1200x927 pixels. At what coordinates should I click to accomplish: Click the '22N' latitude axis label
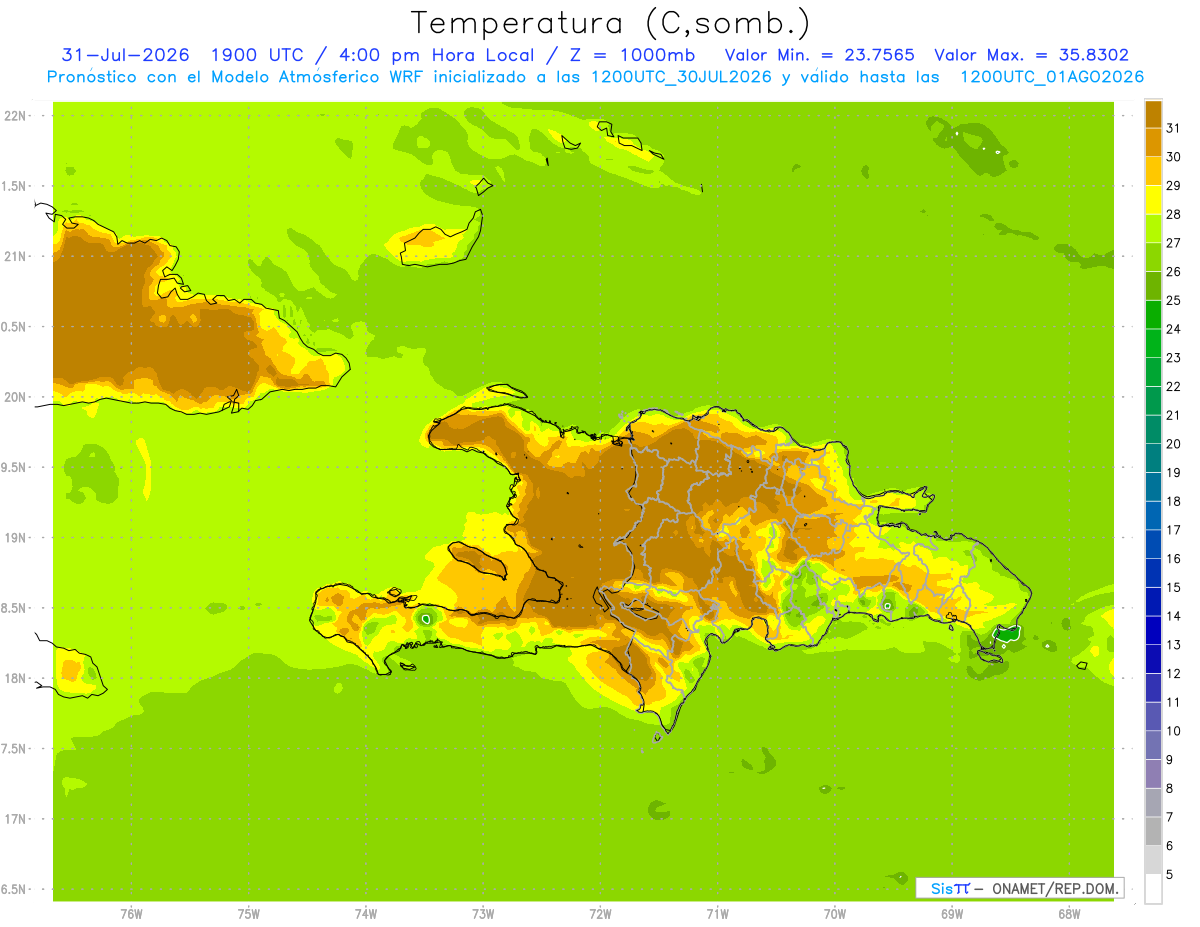pos(16,116)
